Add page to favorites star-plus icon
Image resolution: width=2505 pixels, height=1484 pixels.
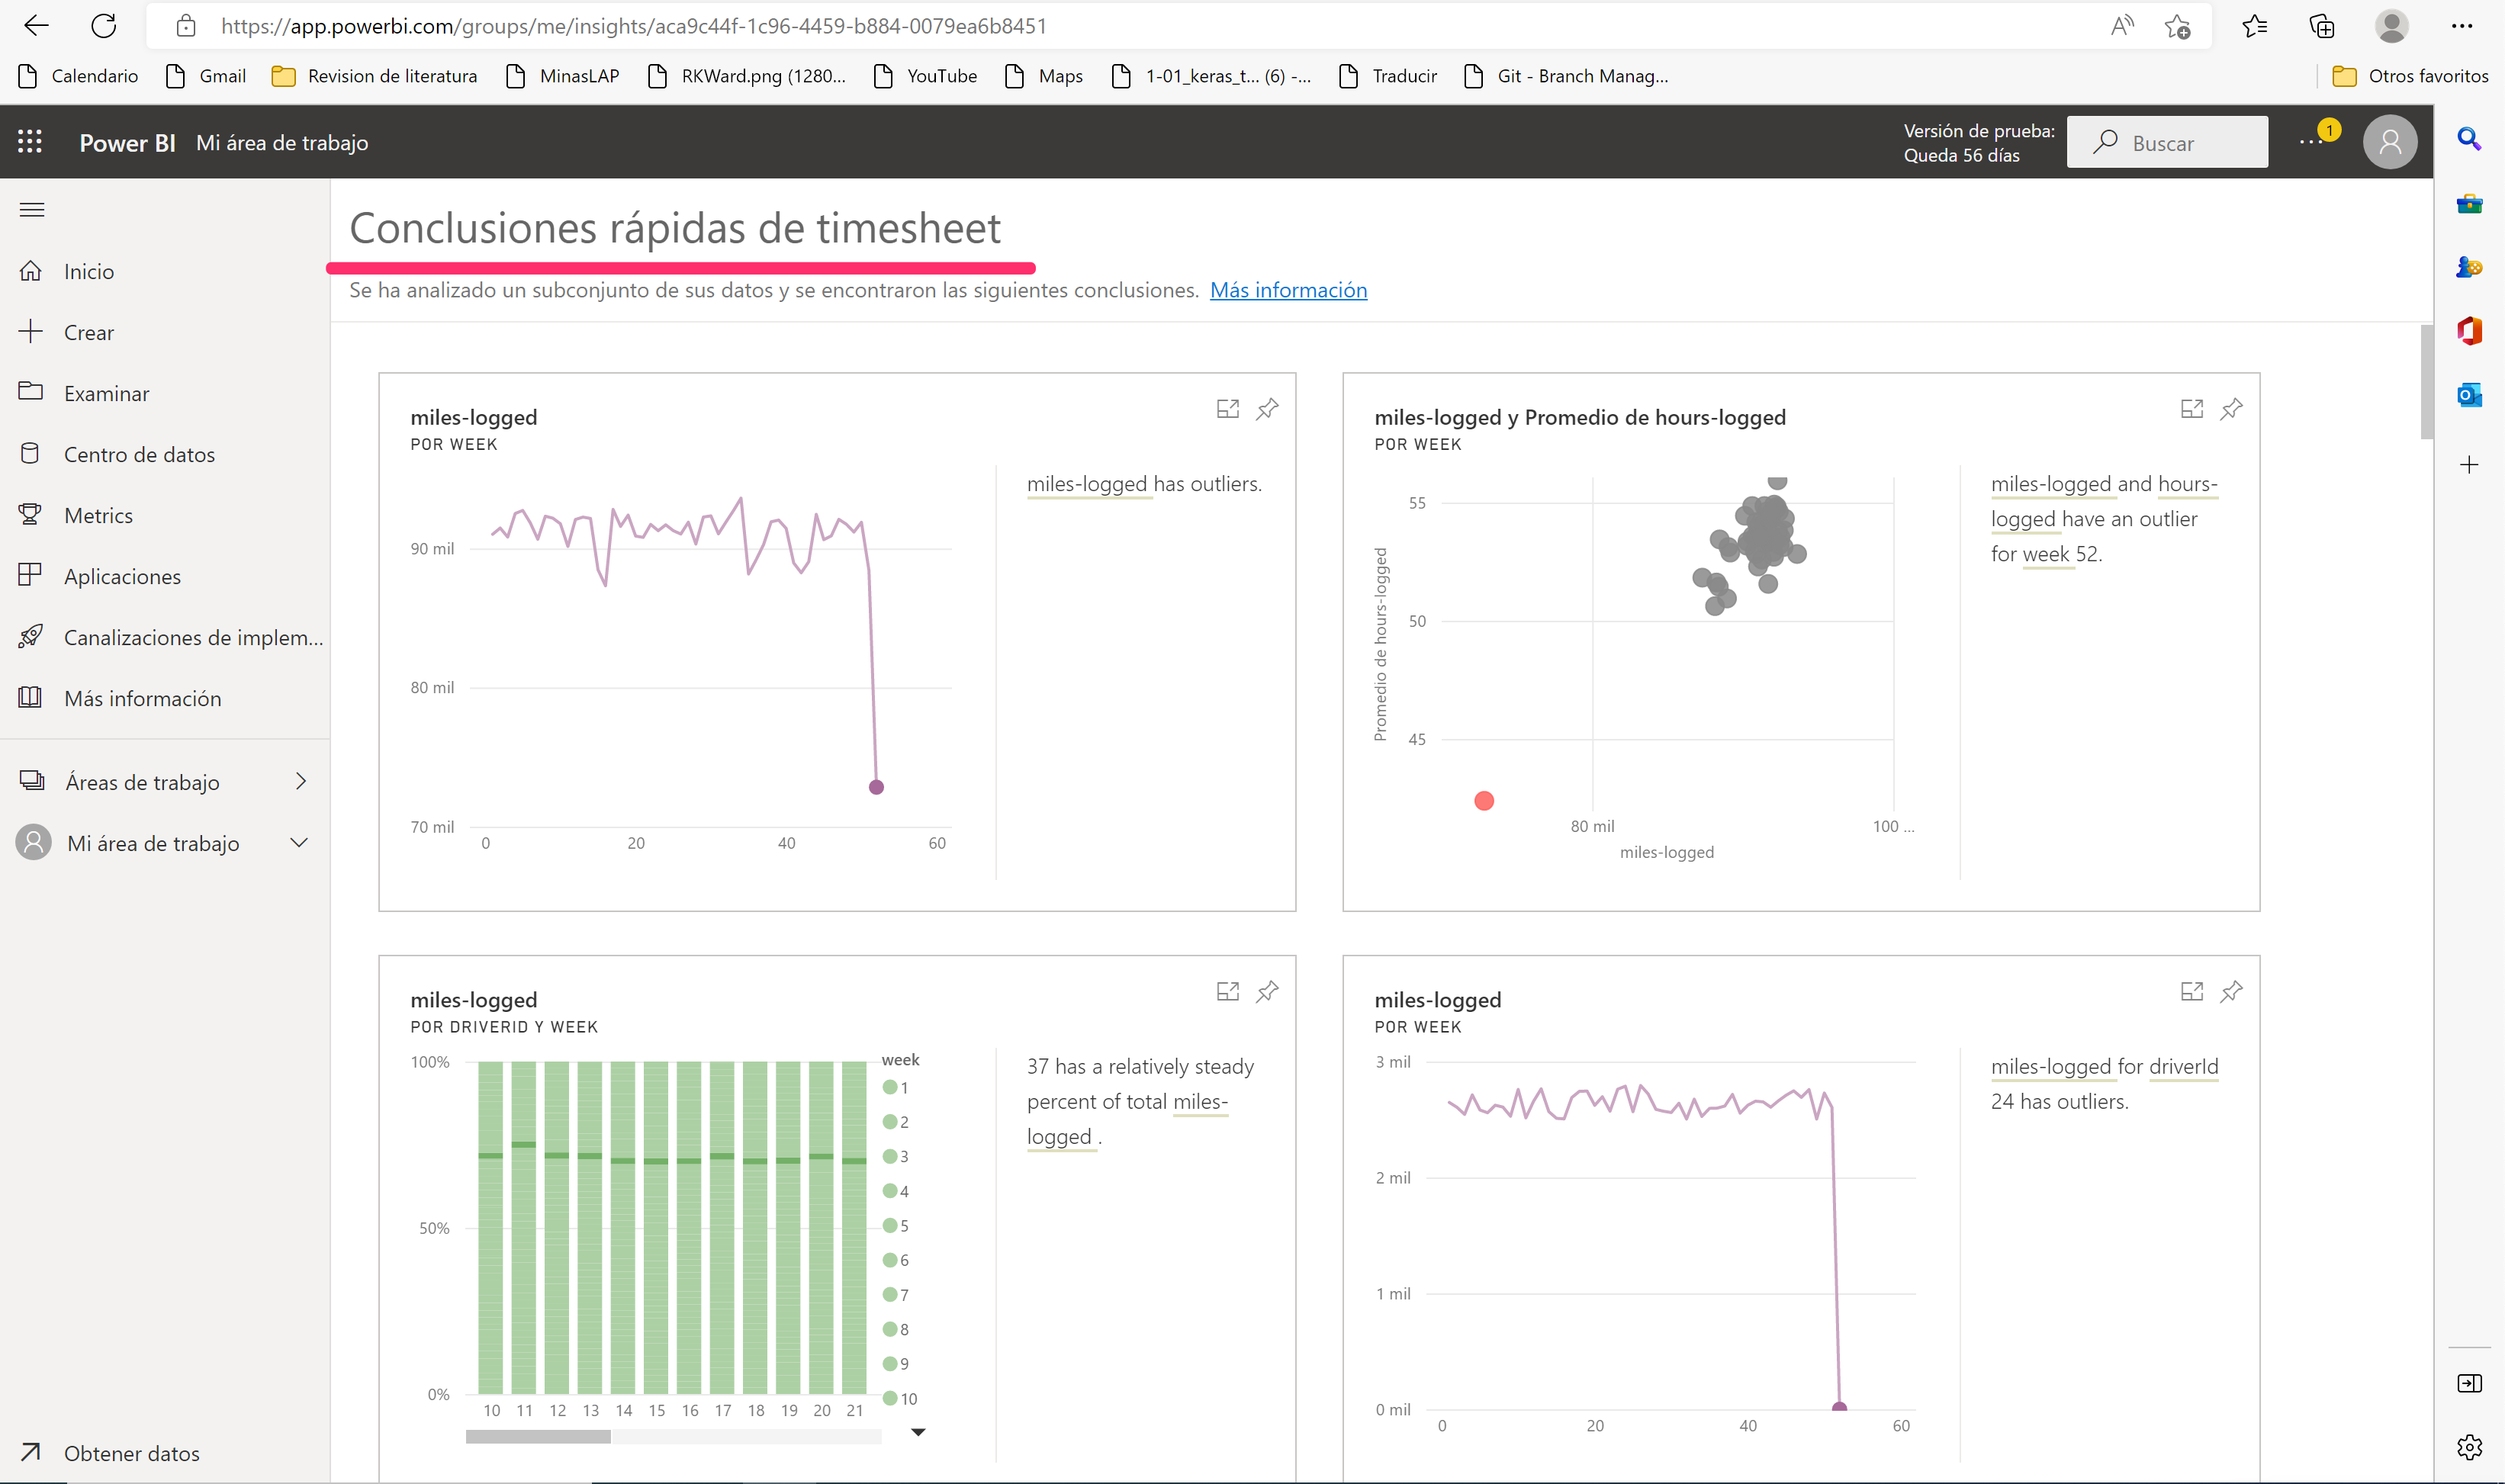(2177, 26)
